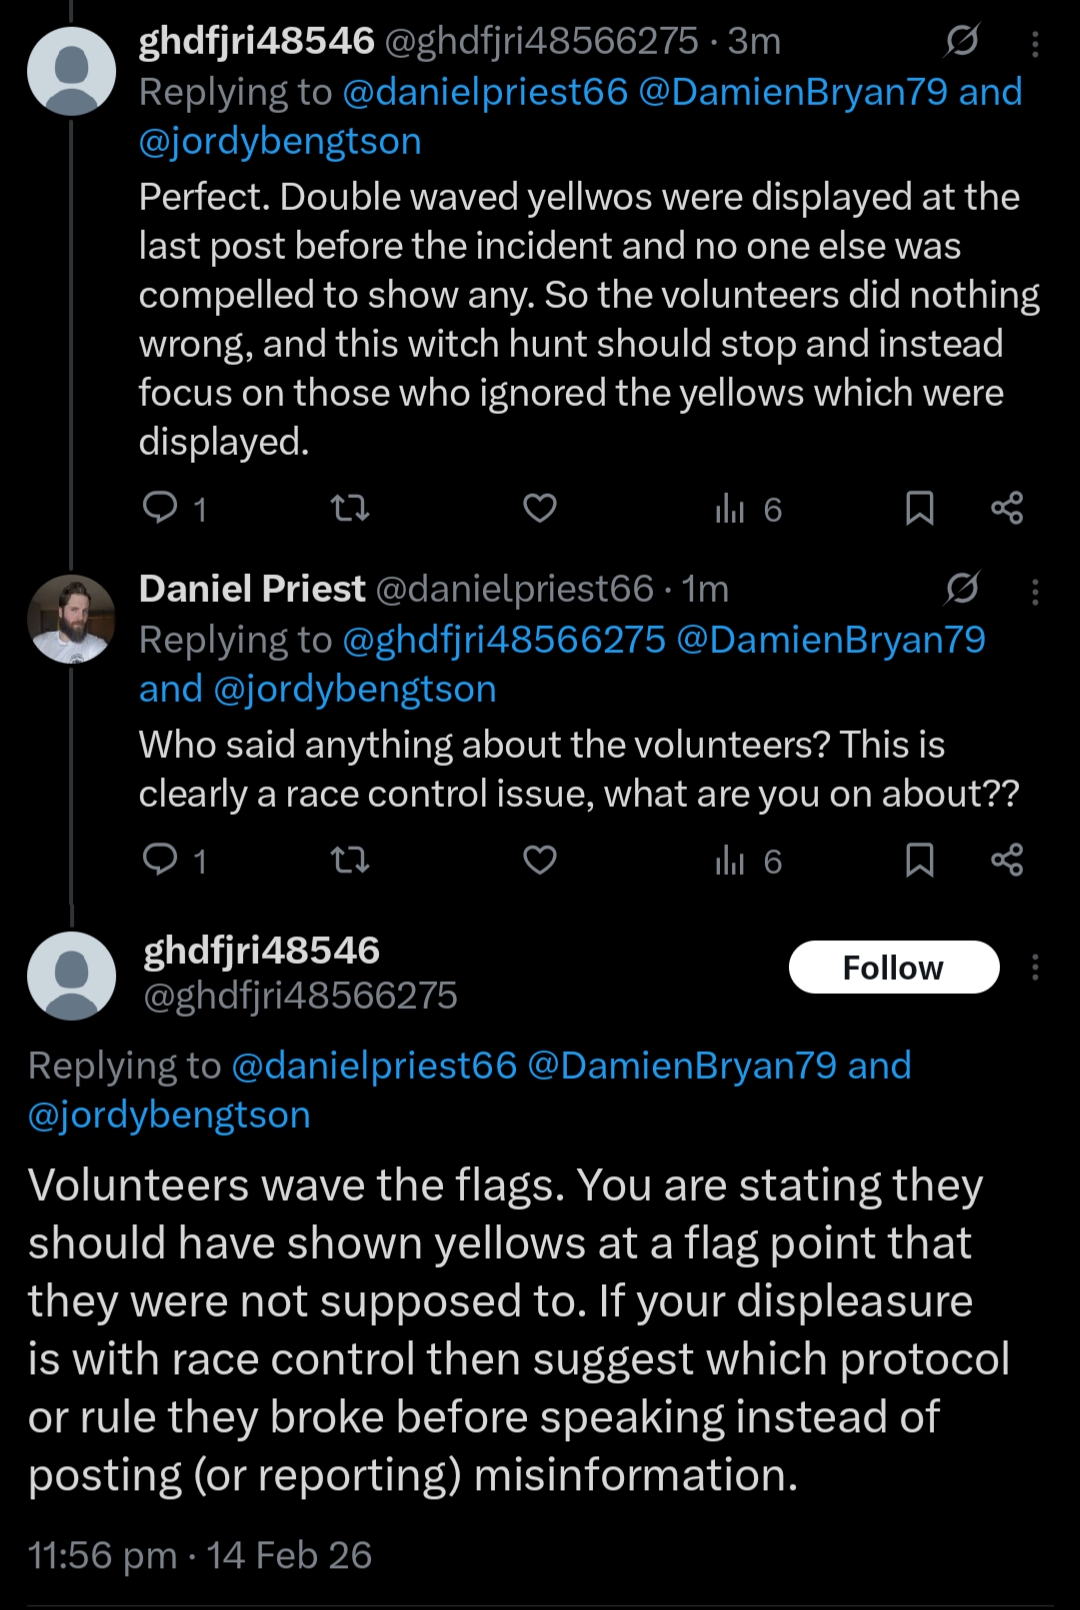
Task: Like the Double waved yellows tweet
Action: click(540, 509)
